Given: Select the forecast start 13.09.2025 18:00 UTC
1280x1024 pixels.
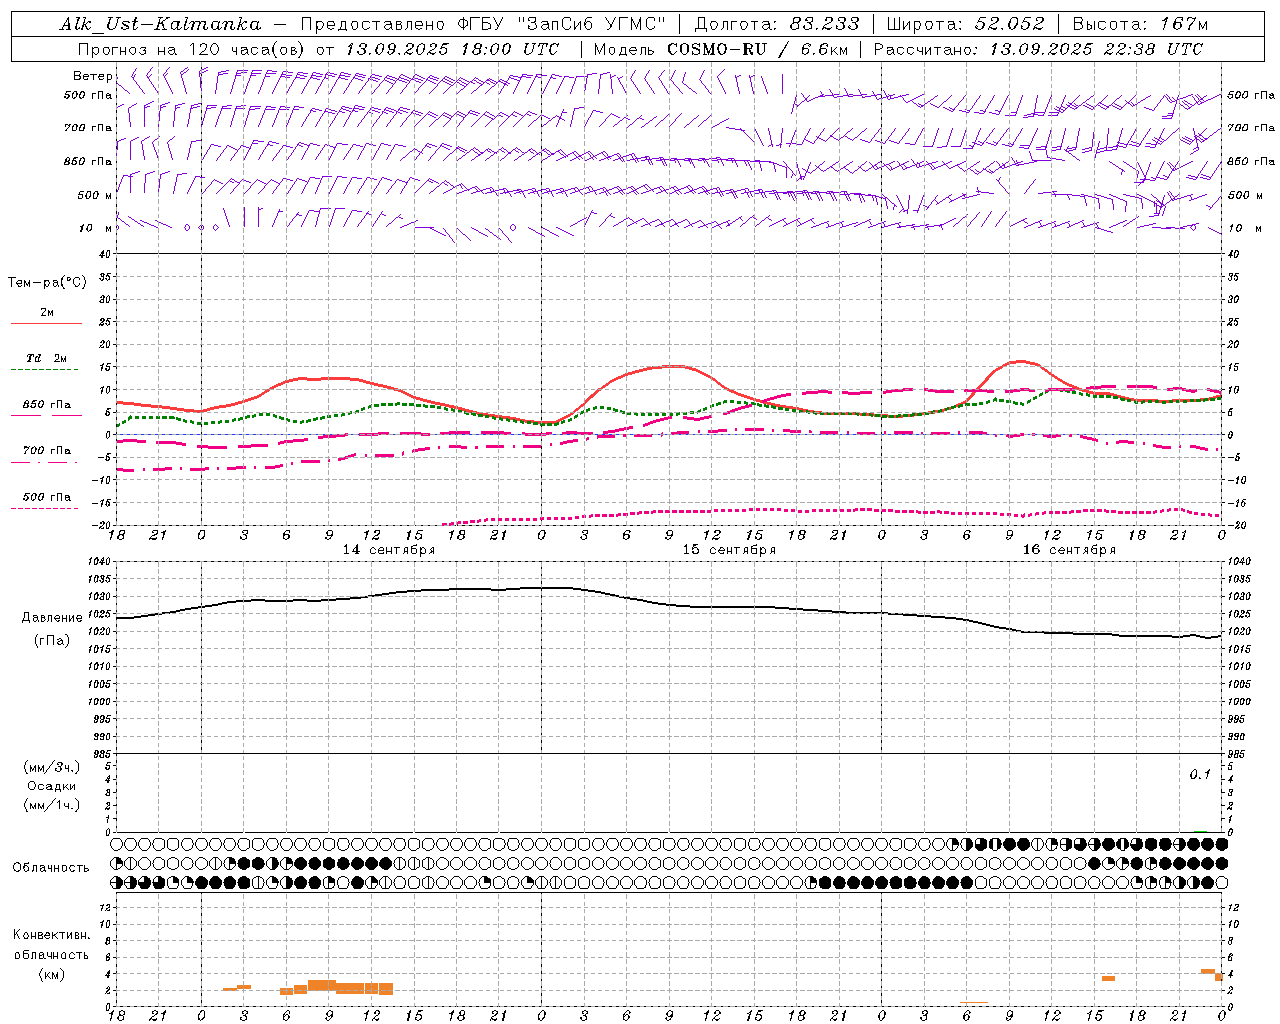Looking at the screenshot, I should pos(453,49).
